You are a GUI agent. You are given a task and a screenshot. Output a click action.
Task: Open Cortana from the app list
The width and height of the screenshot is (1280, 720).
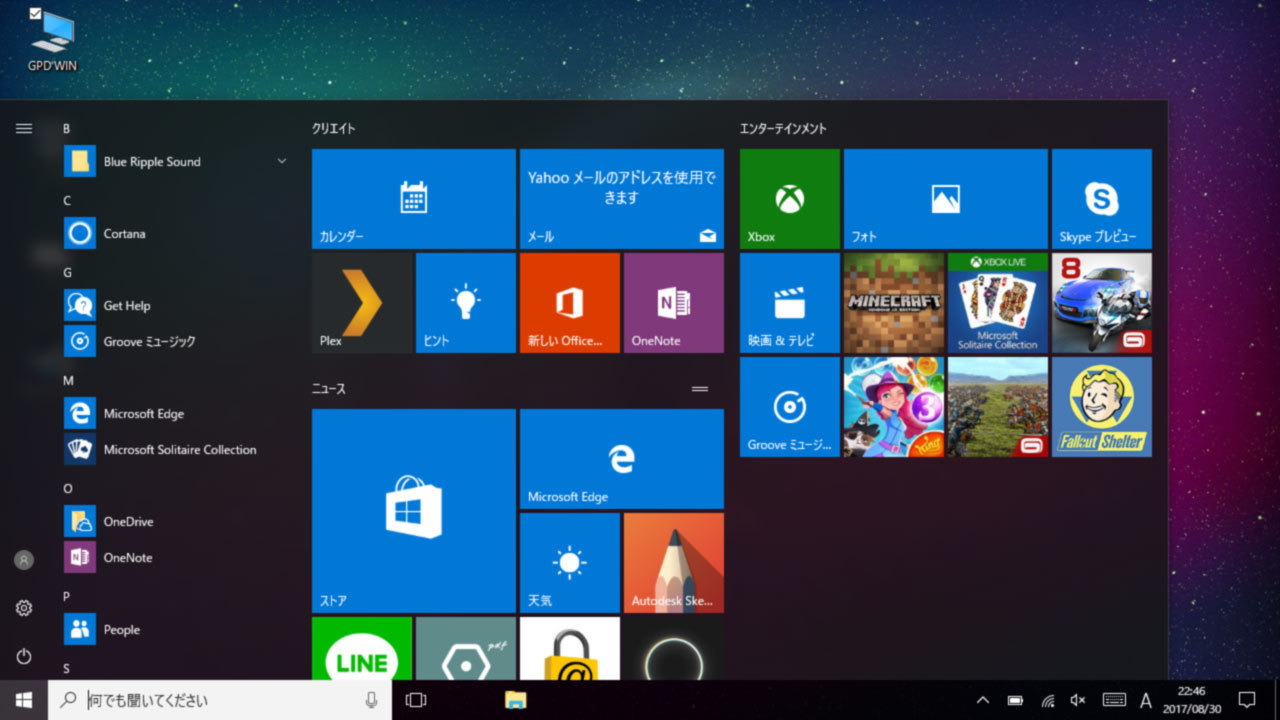coord(177,233)
